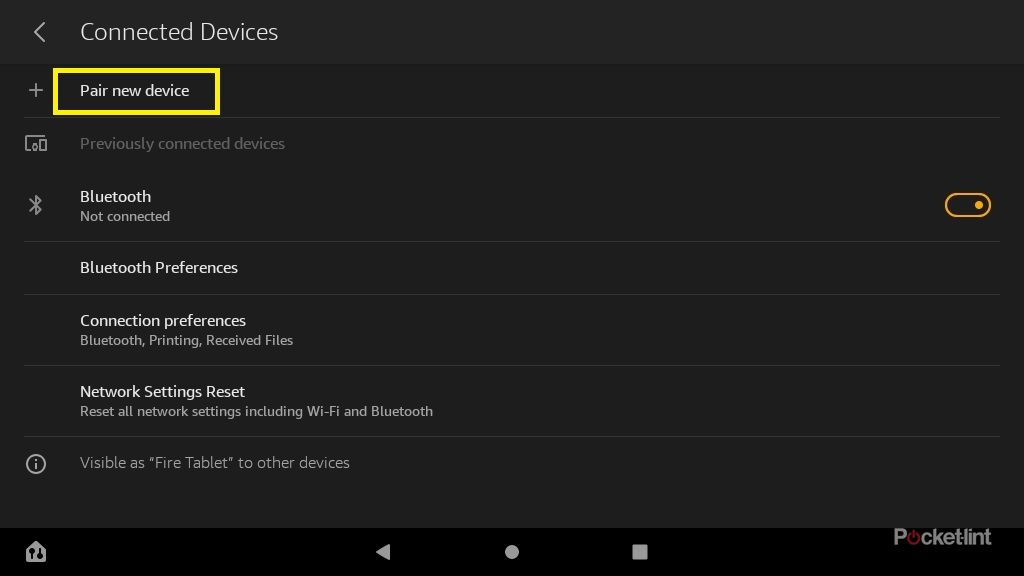Choose Network Settings Reset

pyautogui.click(x=162, y=392)
